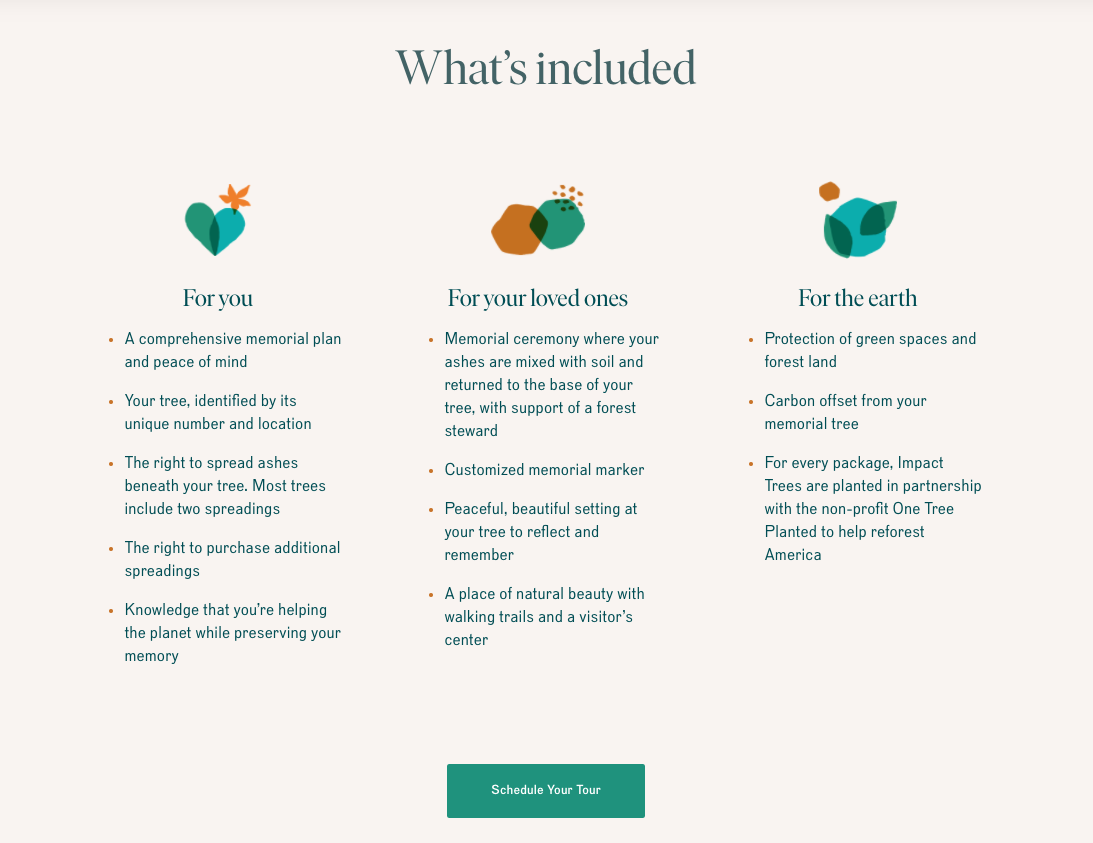Click the Impact Trees partnership paragraph
Image resolution: width=1093 pixels, height=843 pixels.
click(872, 509)
